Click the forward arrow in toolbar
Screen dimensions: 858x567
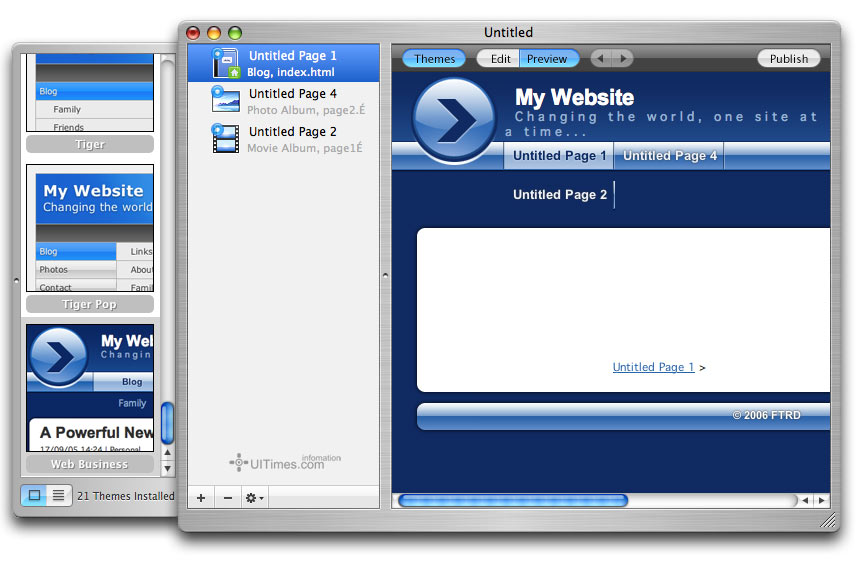(x=623, y=59)
